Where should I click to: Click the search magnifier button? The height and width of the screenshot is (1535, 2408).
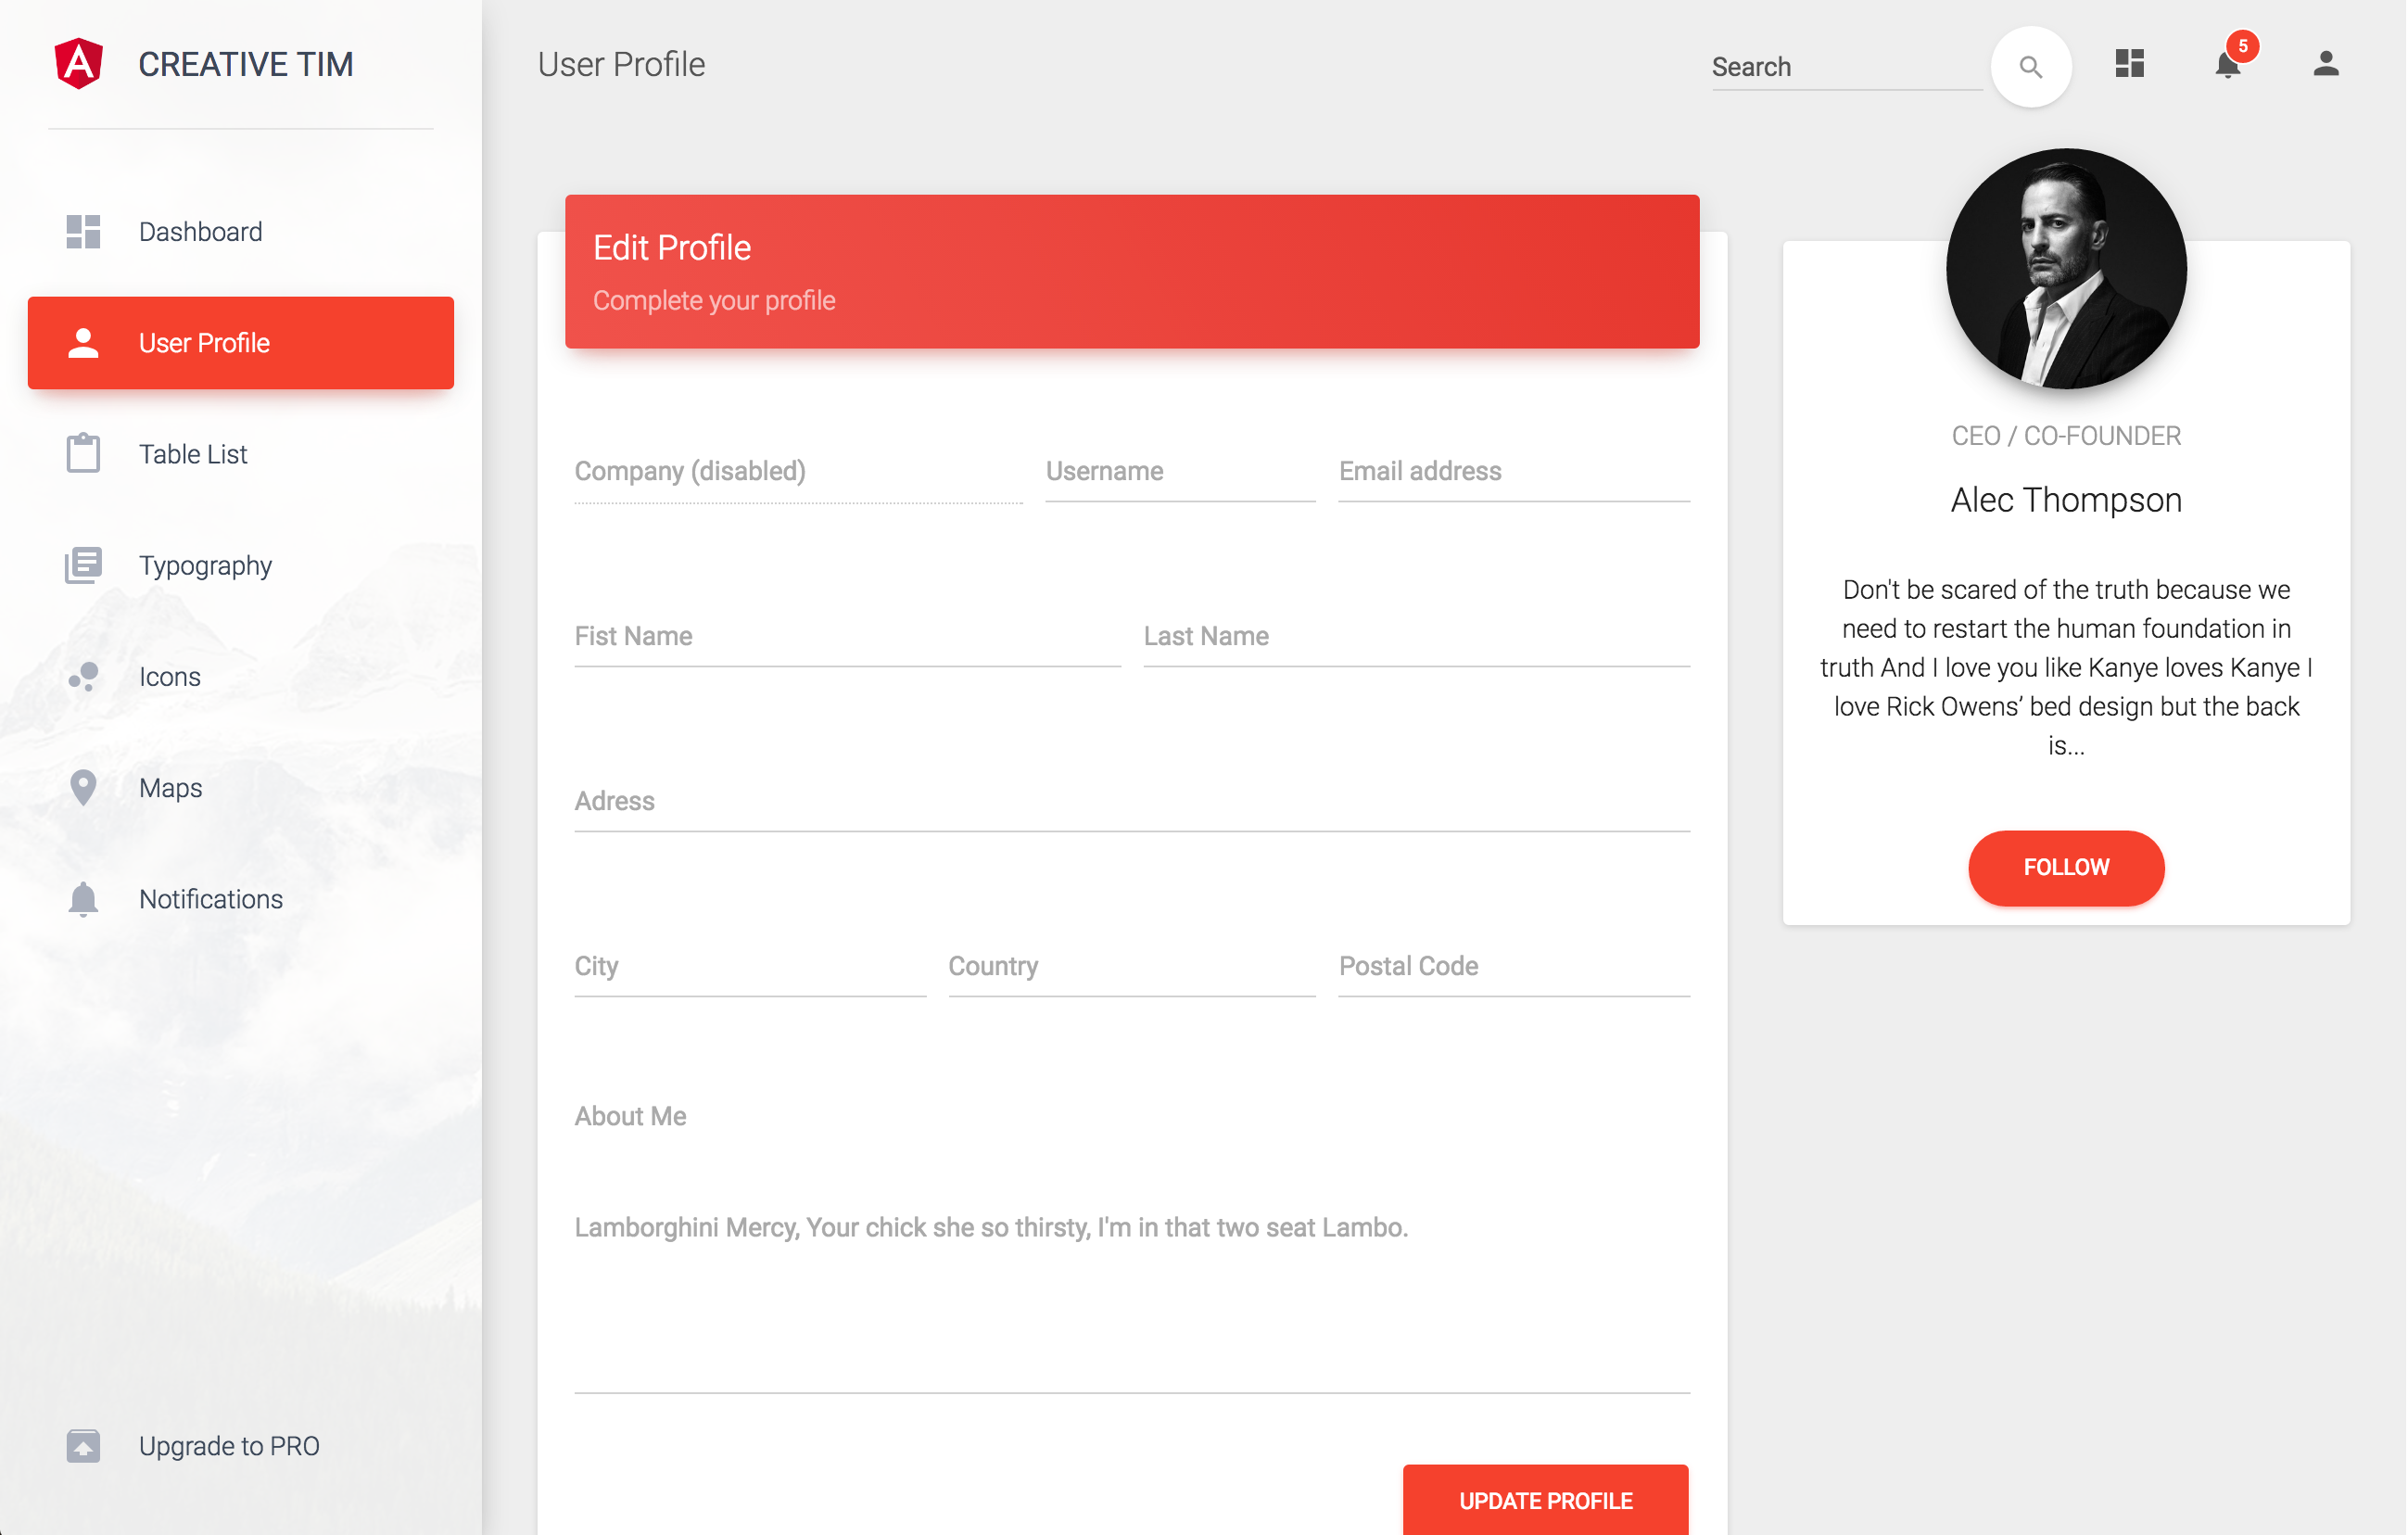point(2030,67)
